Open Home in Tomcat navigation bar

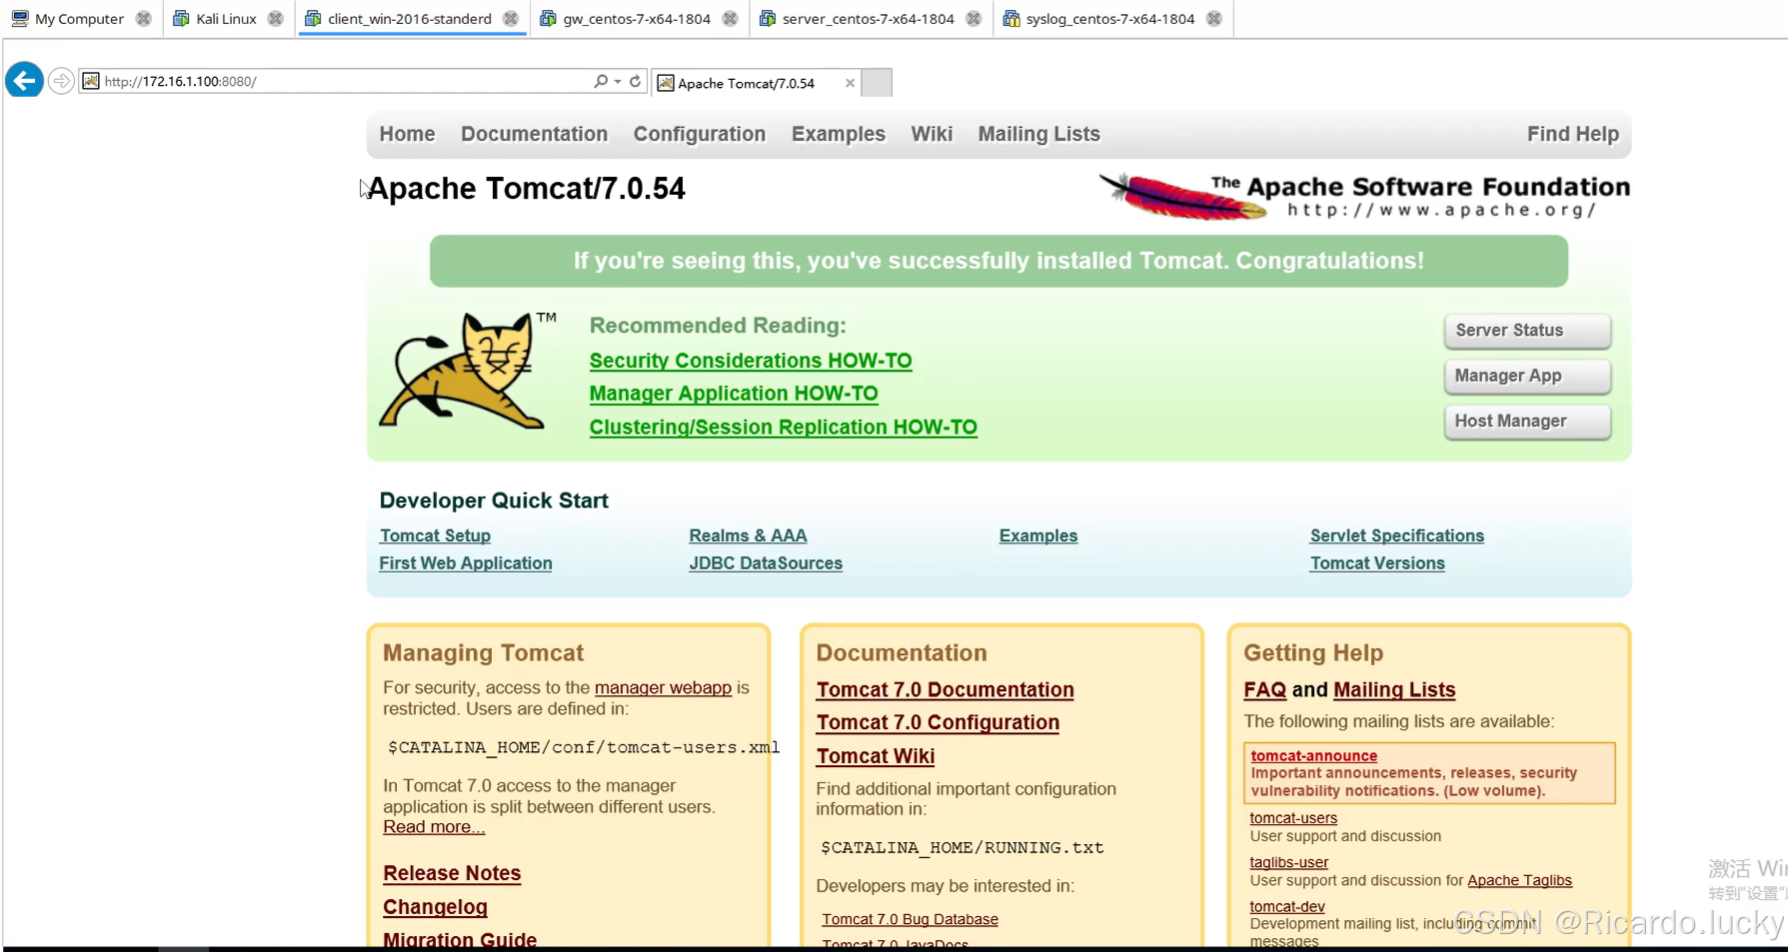click(407, 134)
